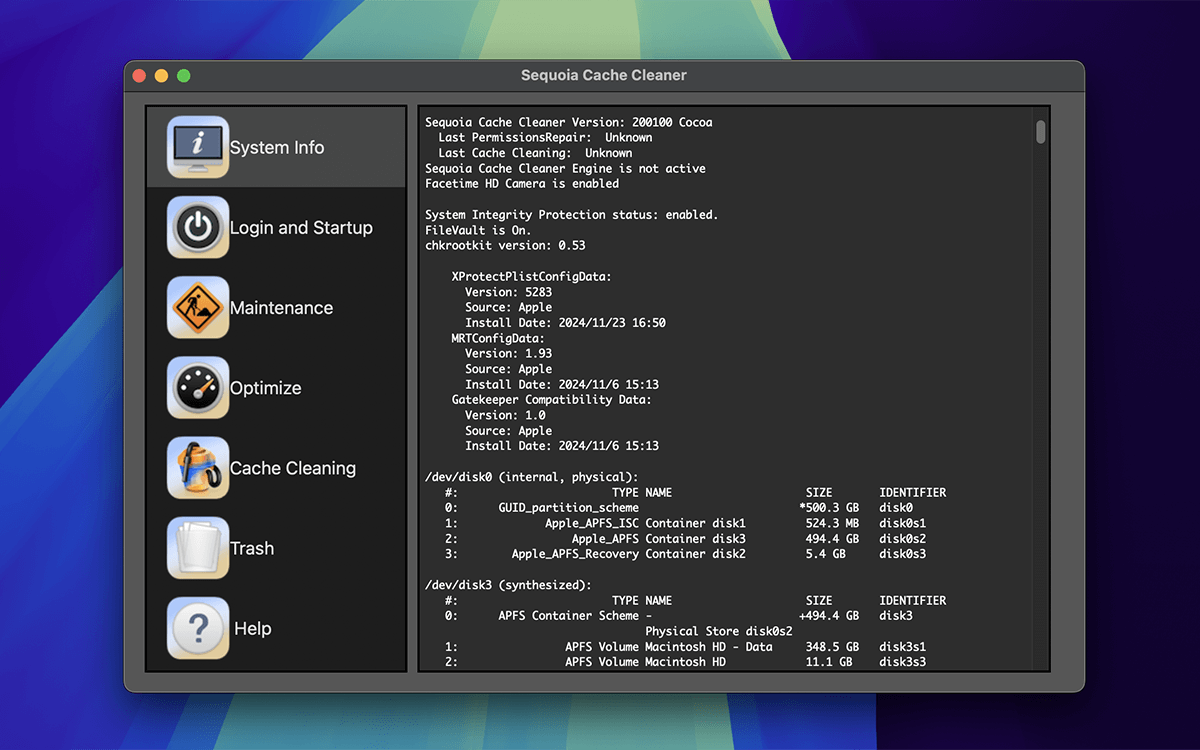Switch to Login and Startup label
This screenshot has width=1200, height=750.
point(301,228)
